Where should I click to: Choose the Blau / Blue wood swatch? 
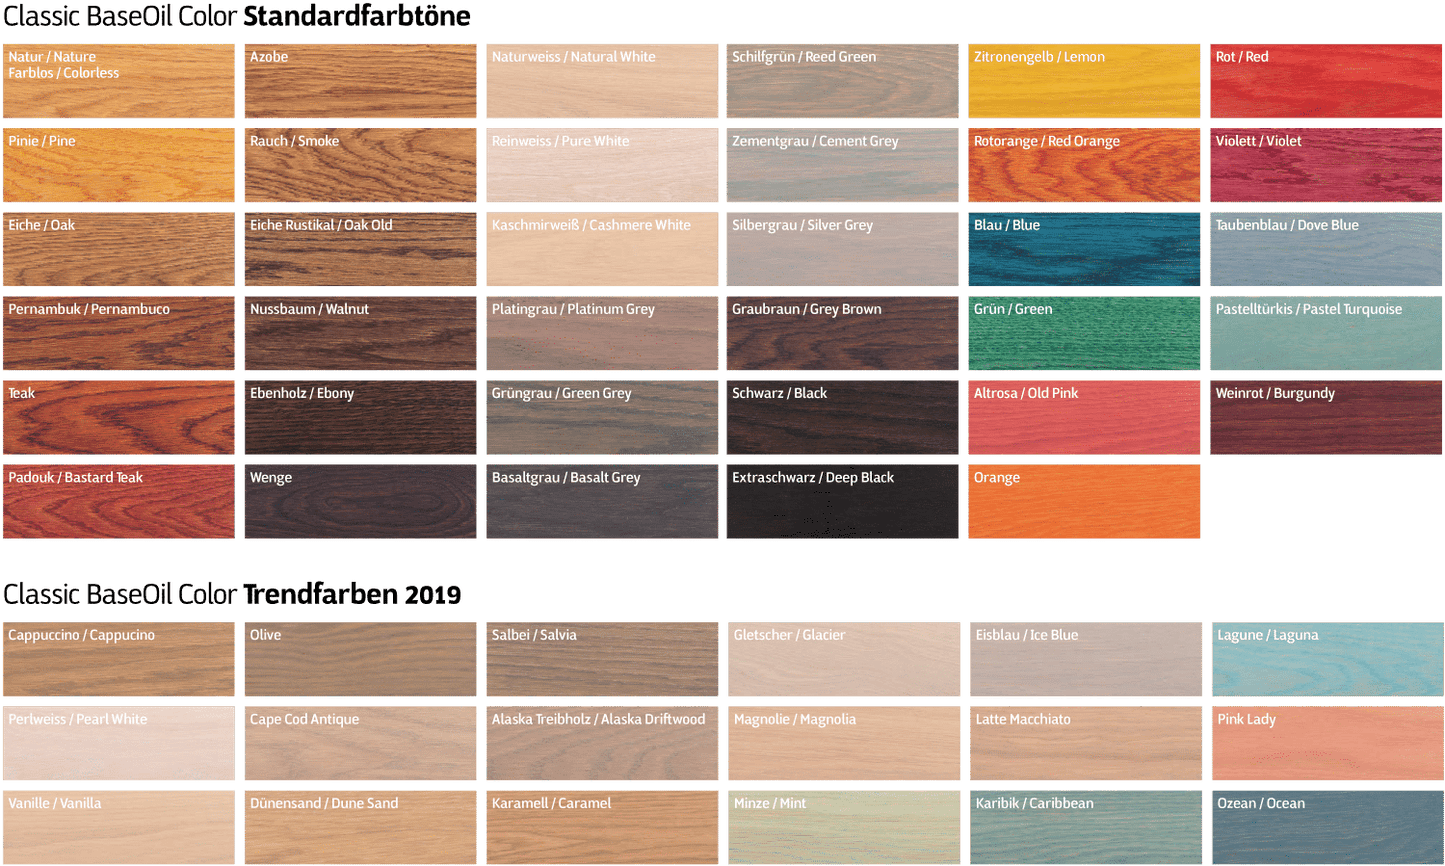(x=1084, y=250)
